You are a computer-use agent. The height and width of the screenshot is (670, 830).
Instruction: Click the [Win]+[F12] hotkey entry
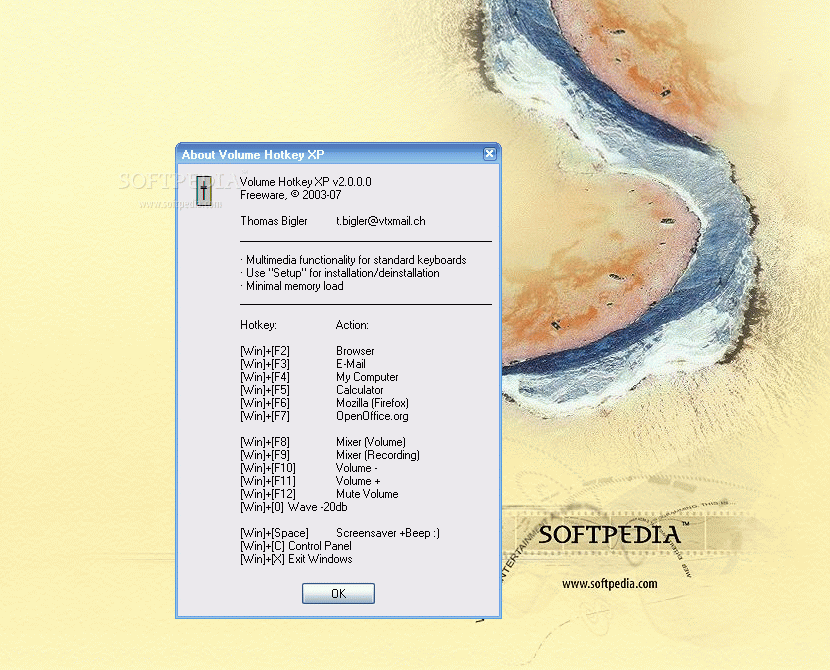268,494
